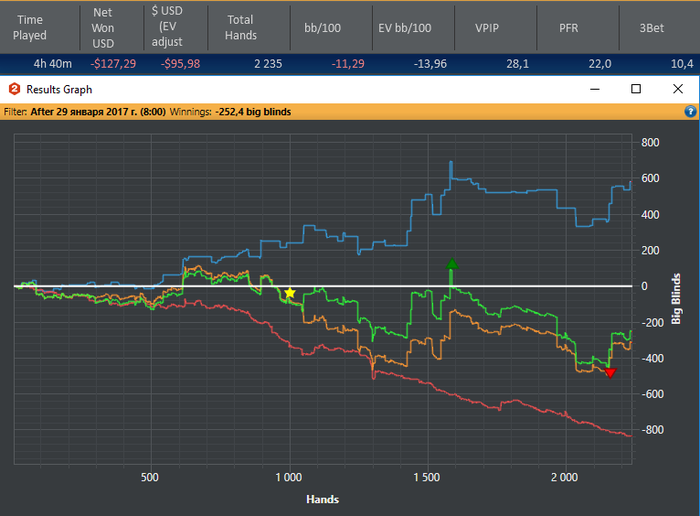Sort by PFR column header

click(578, 28)
